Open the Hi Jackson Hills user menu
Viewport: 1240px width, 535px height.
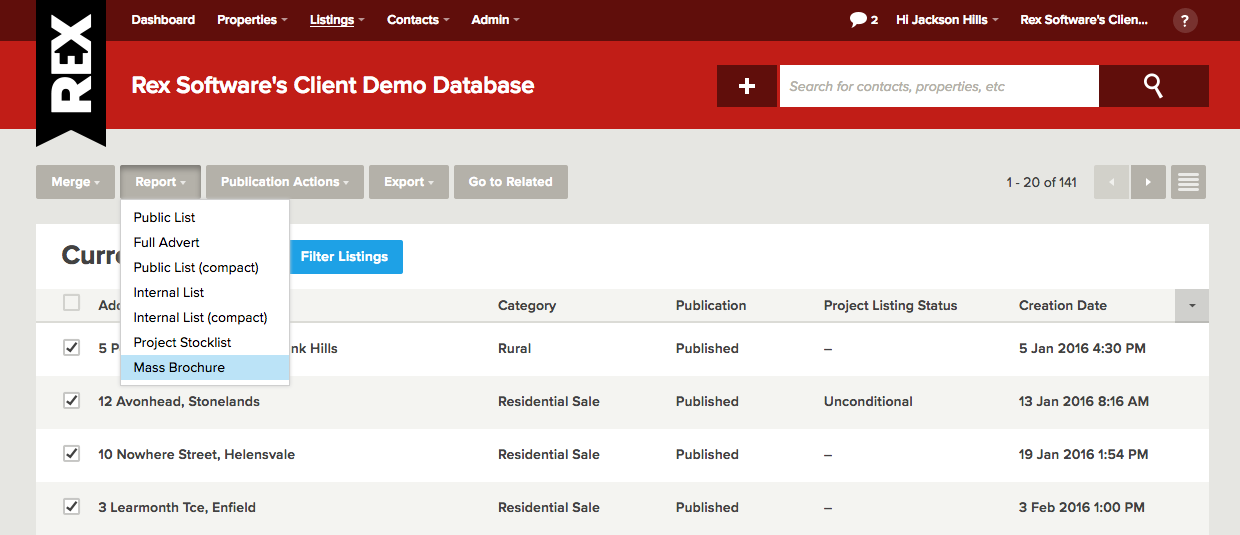pos(947,20)
